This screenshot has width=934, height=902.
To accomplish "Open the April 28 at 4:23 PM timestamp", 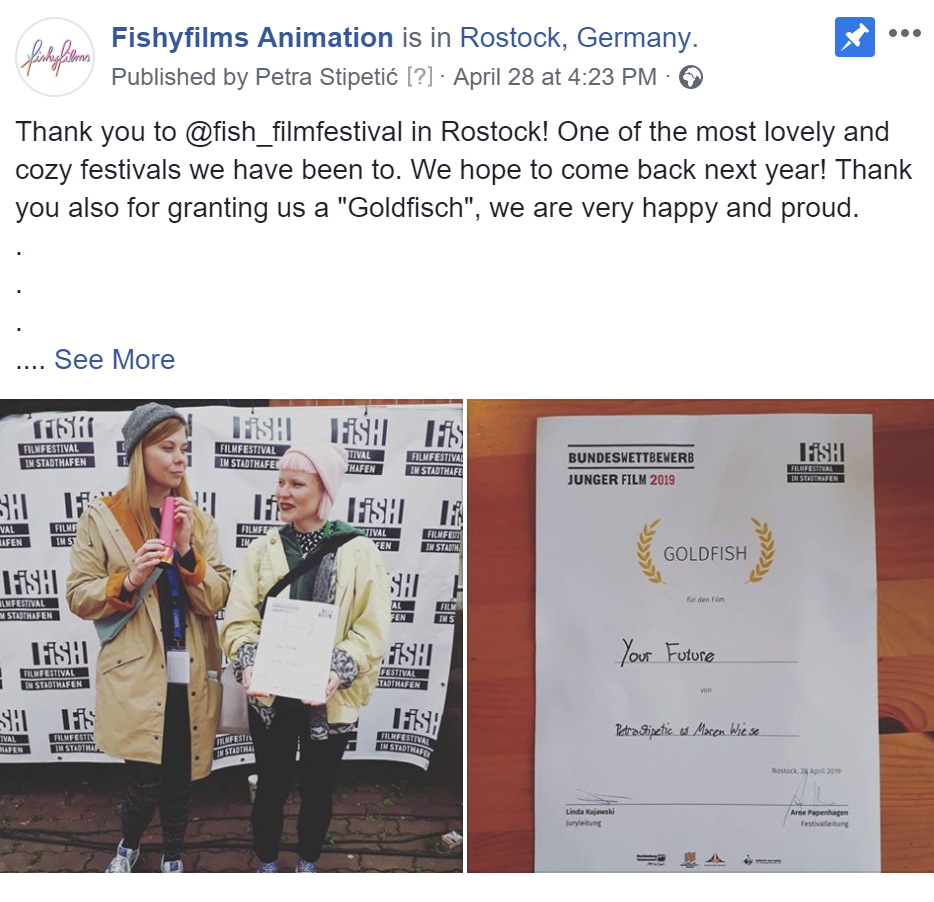I will click(x=555, y=77).
